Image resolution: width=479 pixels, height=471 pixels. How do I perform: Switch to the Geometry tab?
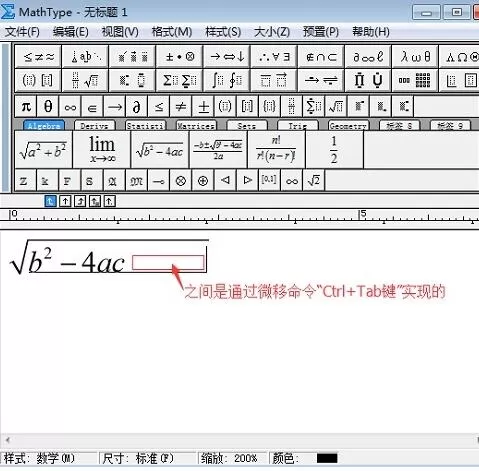[348, 126]
